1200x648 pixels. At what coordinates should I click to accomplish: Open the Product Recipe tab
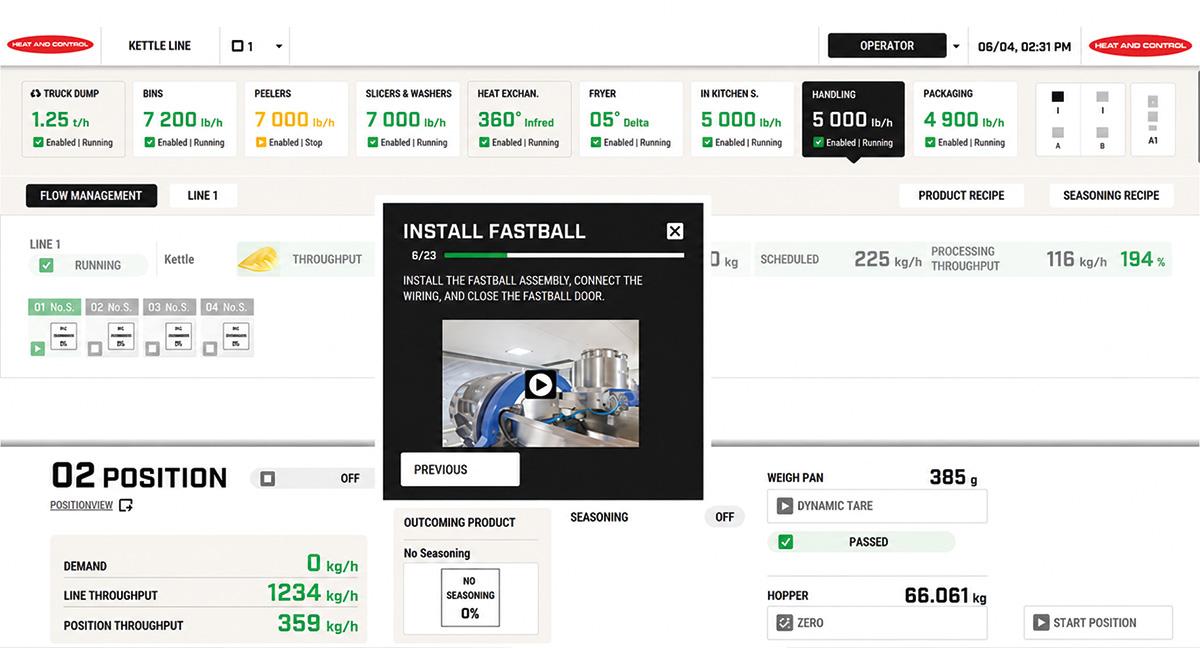click(961, 195)
